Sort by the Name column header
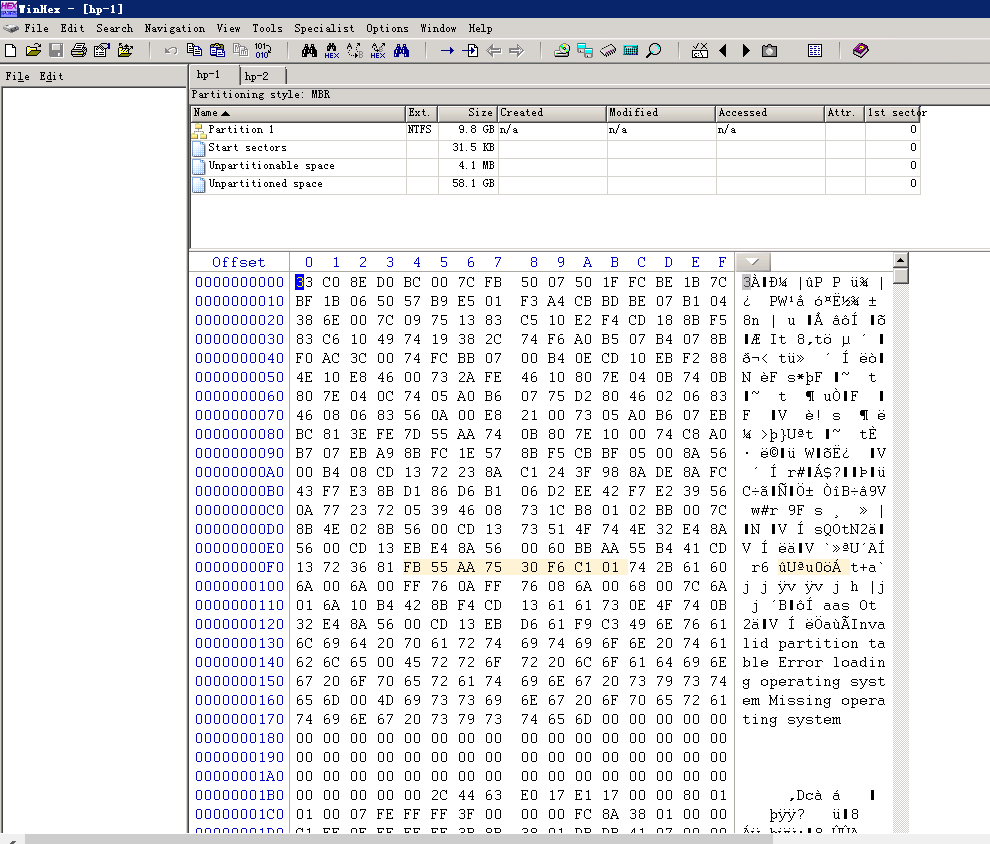Image resolution: width=990 pixels, height=844 pixels. [298, 113]
